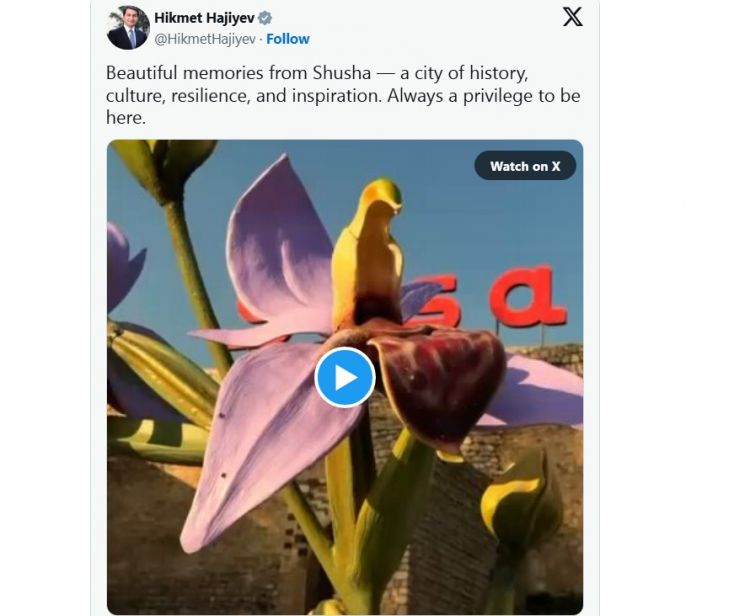Click the red letter 'a' sign in the video

528,297
